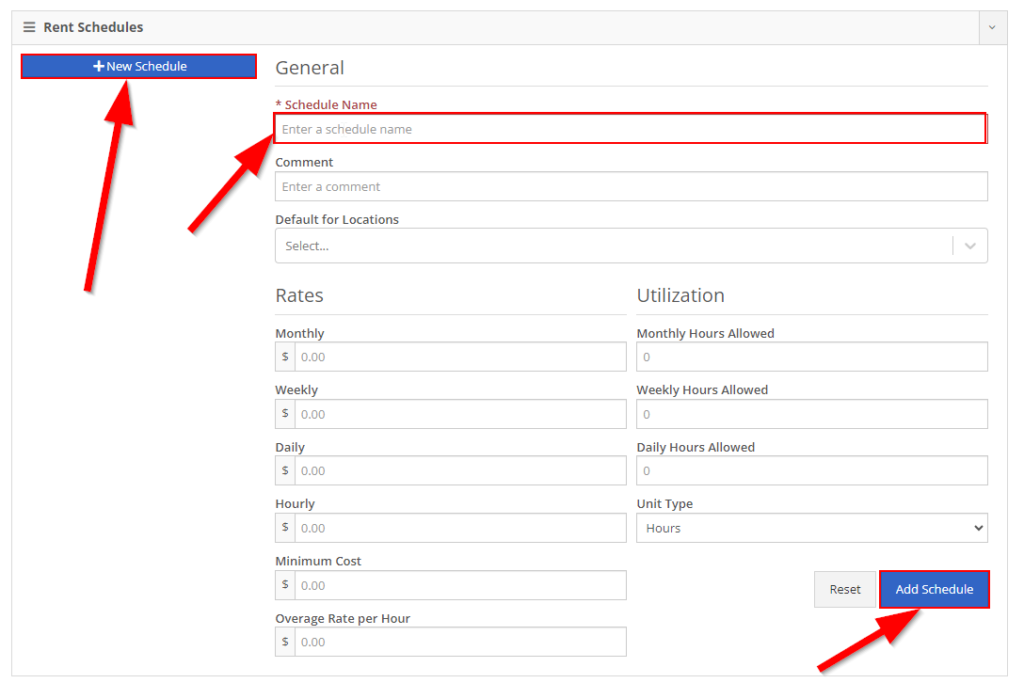This screenshot has width=1024, height=683.
Task: Click the New Schedule button
Action: click(138, 66)
